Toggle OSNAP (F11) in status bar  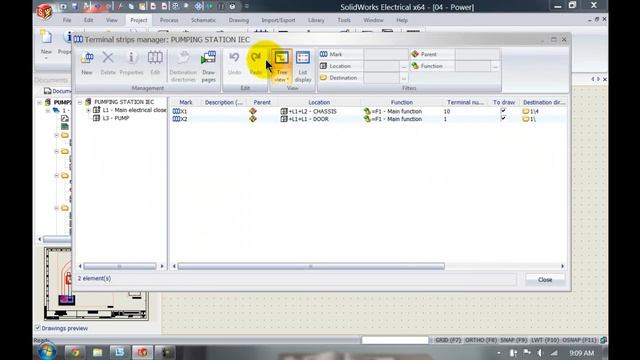click(x=580, y=340)
